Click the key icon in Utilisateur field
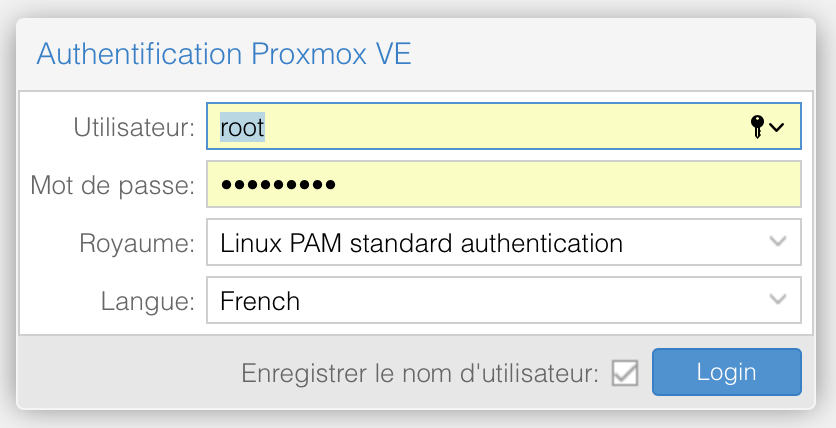Image resolution: width=836 pixels, height=428 pixels. 757,127
